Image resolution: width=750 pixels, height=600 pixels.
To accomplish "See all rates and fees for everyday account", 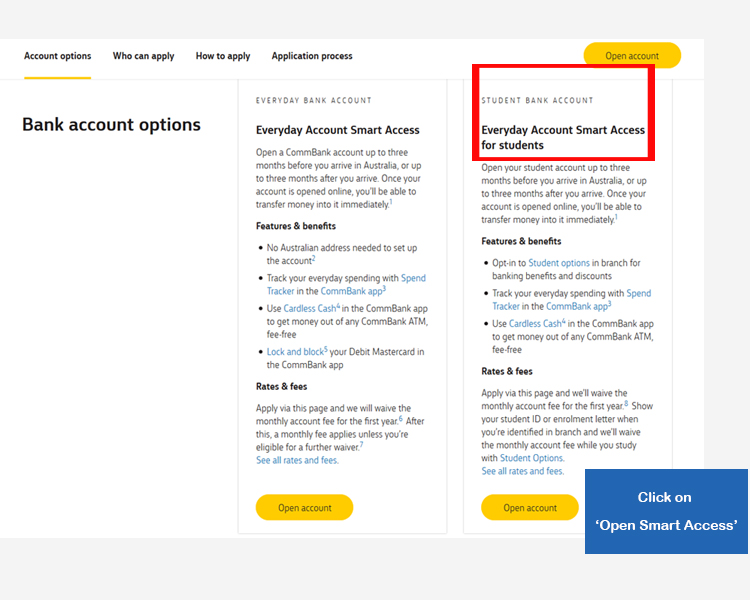I will pyautogui.click(x=297, y=460).
